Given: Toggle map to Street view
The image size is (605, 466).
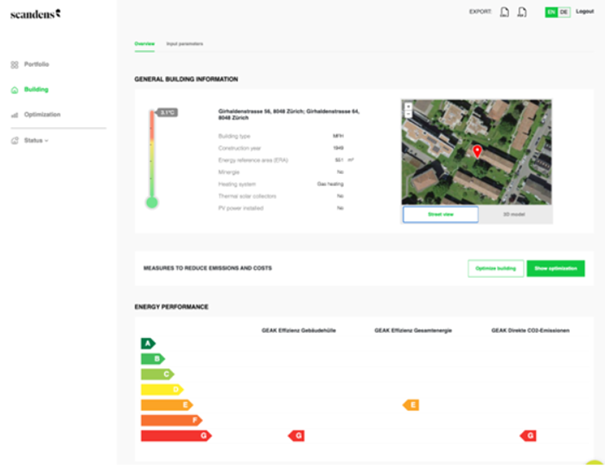Looking at the screenshot, I should coord(440,214).
